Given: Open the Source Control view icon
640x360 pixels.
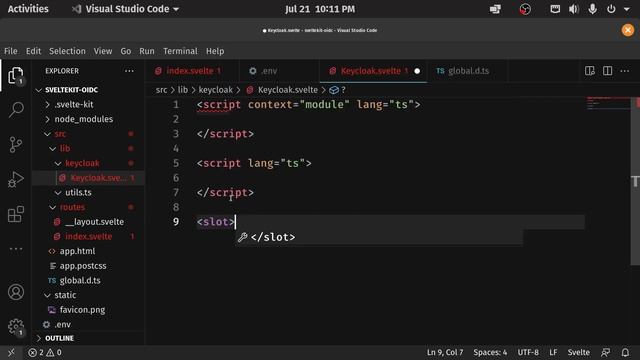Looking at the screenshot, I should click(16, 145).
